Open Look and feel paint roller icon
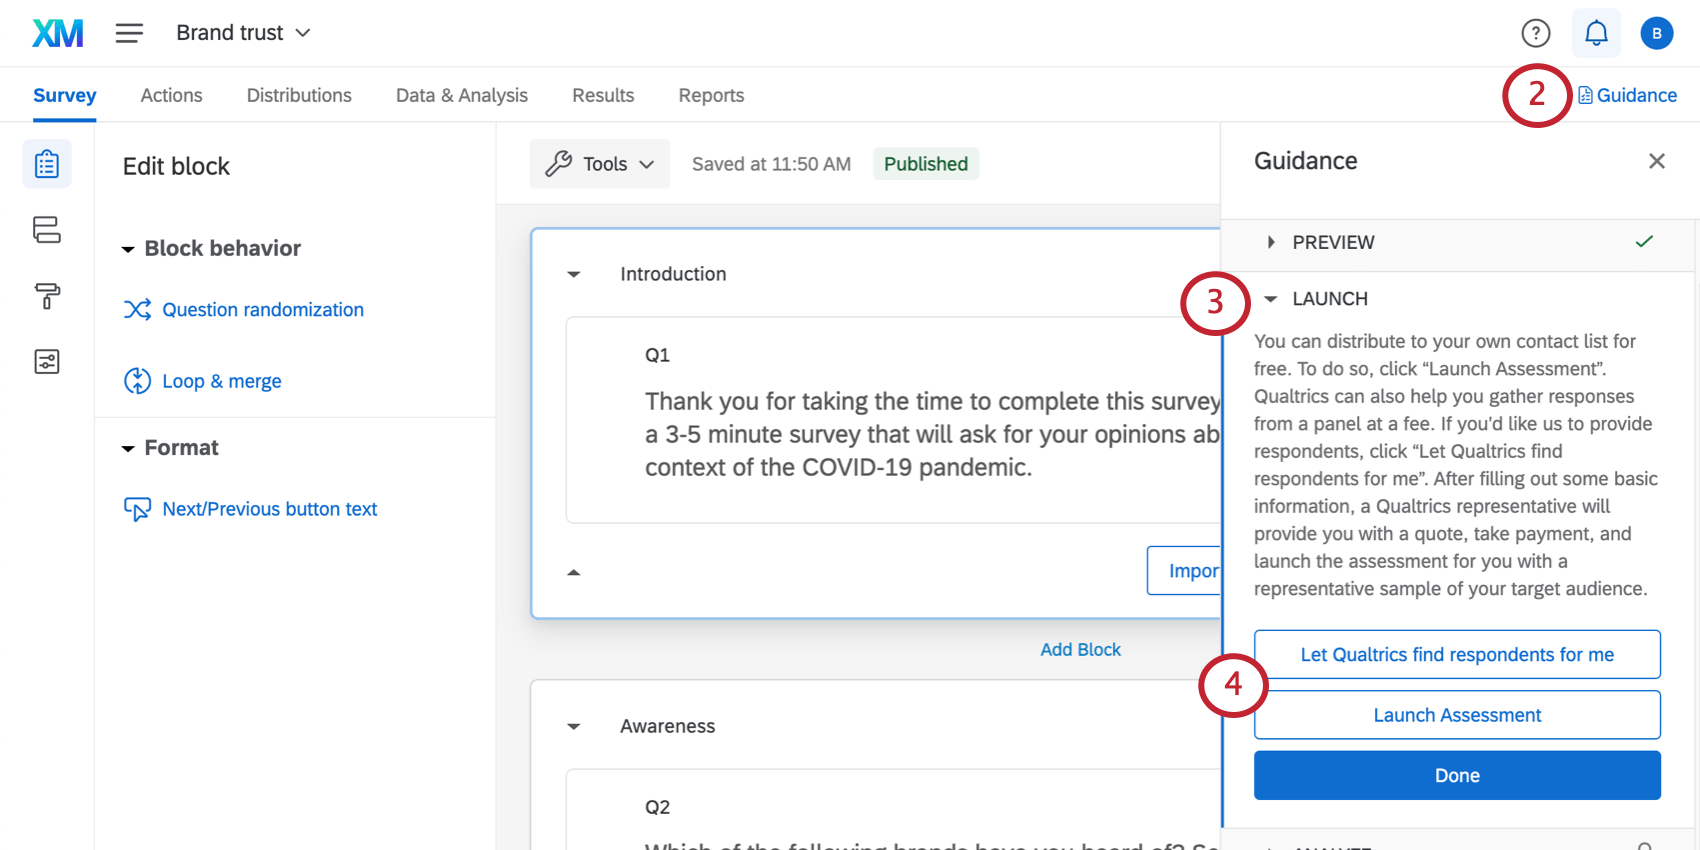 point(47,296)
